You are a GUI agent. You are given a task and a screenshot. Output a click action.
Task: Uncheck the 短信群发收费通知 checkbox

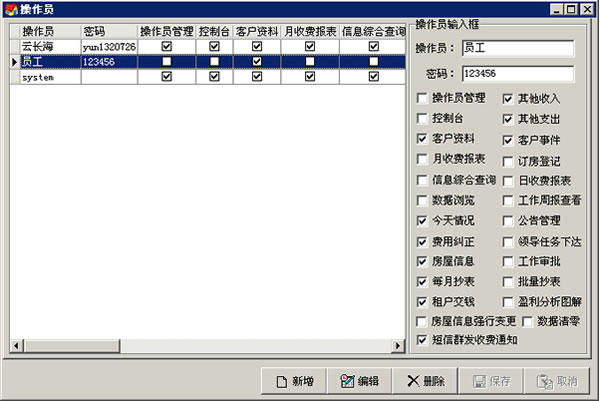pyautogui.click(x=422, y=340)
